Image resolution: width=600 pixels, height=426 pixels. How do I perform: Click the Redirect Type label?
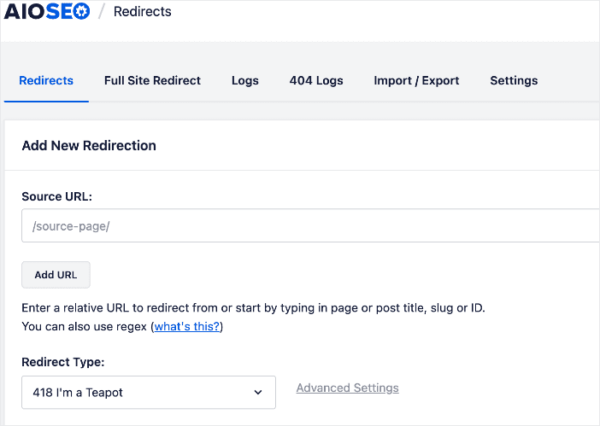tap(63, 362)
